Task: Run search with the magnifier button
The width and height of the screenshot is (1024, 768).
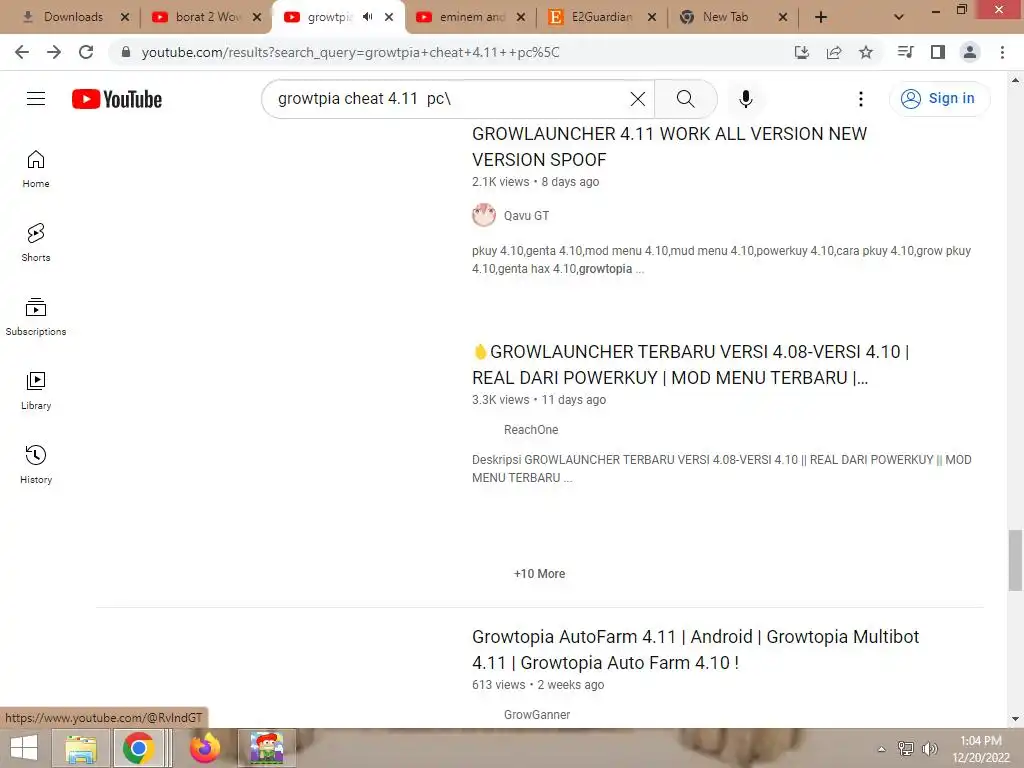Action: coord(686,99)
